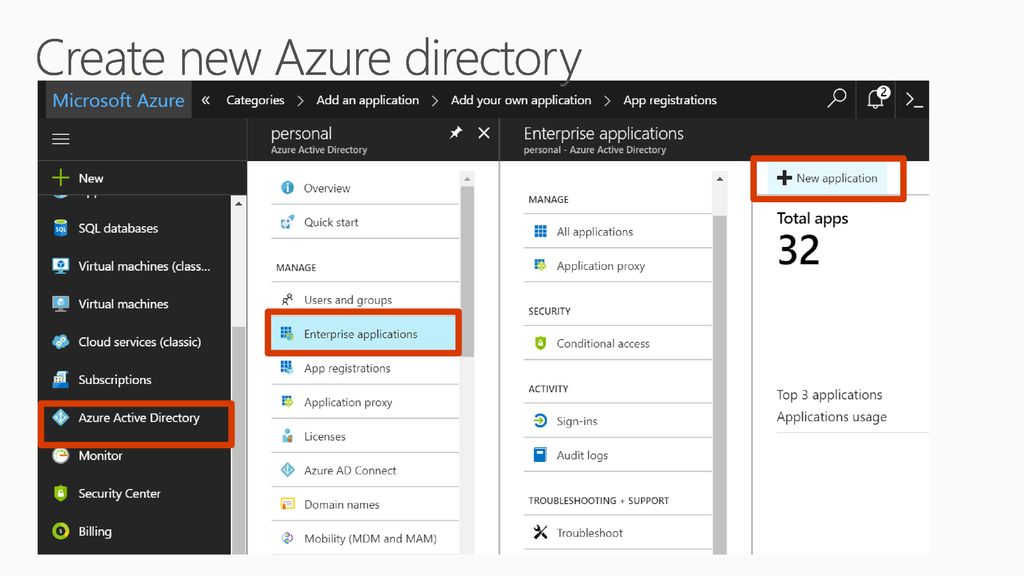Screen dimensions: 1024x576
Task: Select Domain names label
Action: click(x=342, y=505)
